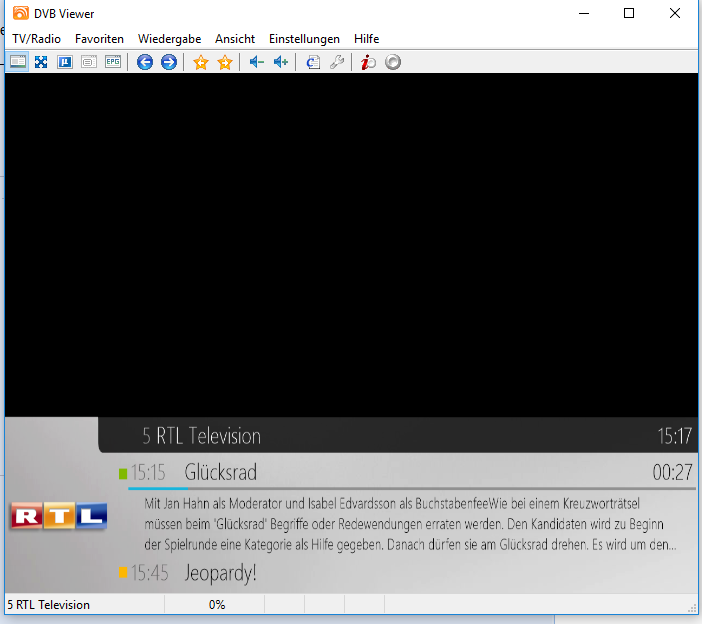Select the upcoming program Jeopardy!

tap(220, 573)
